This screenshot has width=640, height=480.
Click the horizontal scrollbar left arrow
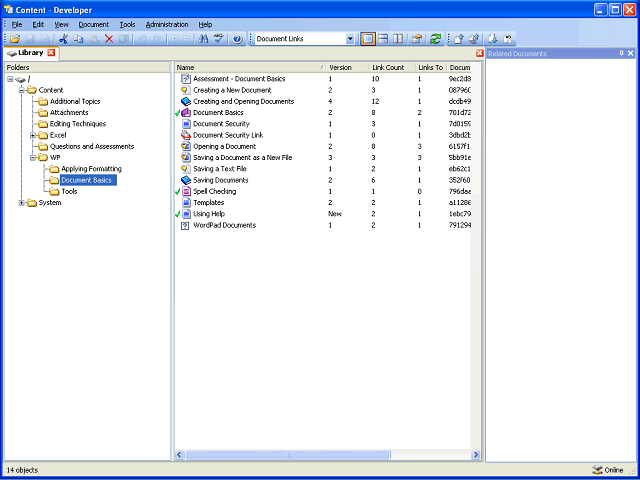coord(180,455)
